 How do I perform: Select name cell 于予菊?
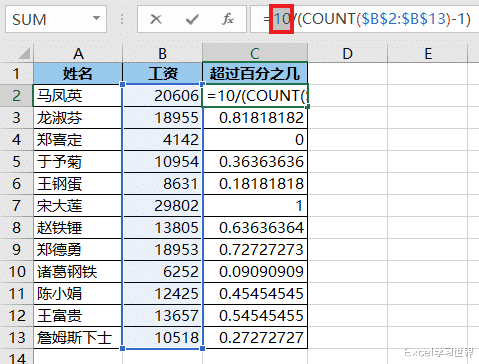[78, 162]
